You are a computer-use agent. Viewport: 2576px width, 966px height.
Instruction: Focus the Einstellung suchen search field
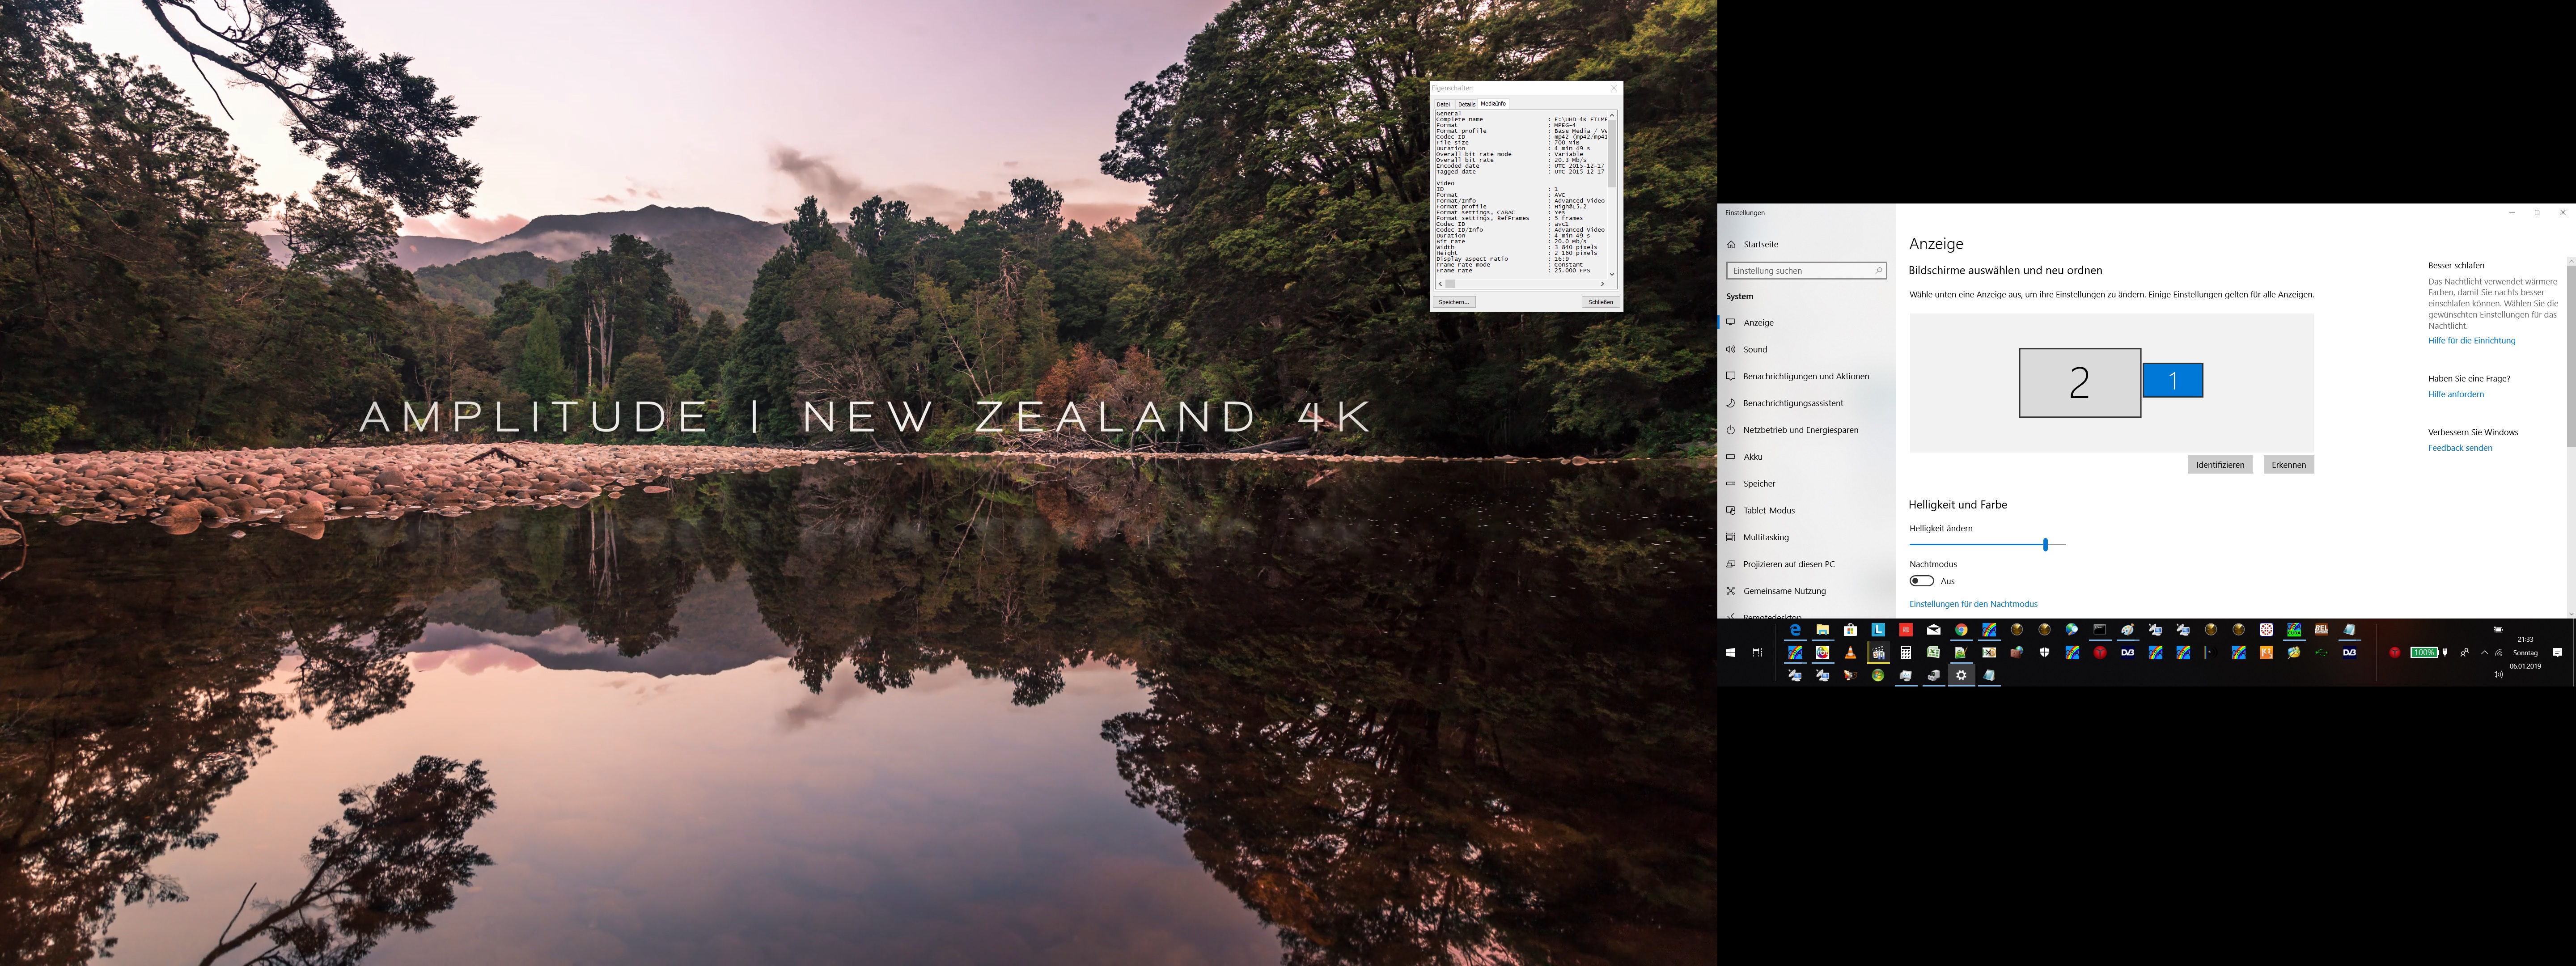pyautogui.click(x=1806, y=270)
